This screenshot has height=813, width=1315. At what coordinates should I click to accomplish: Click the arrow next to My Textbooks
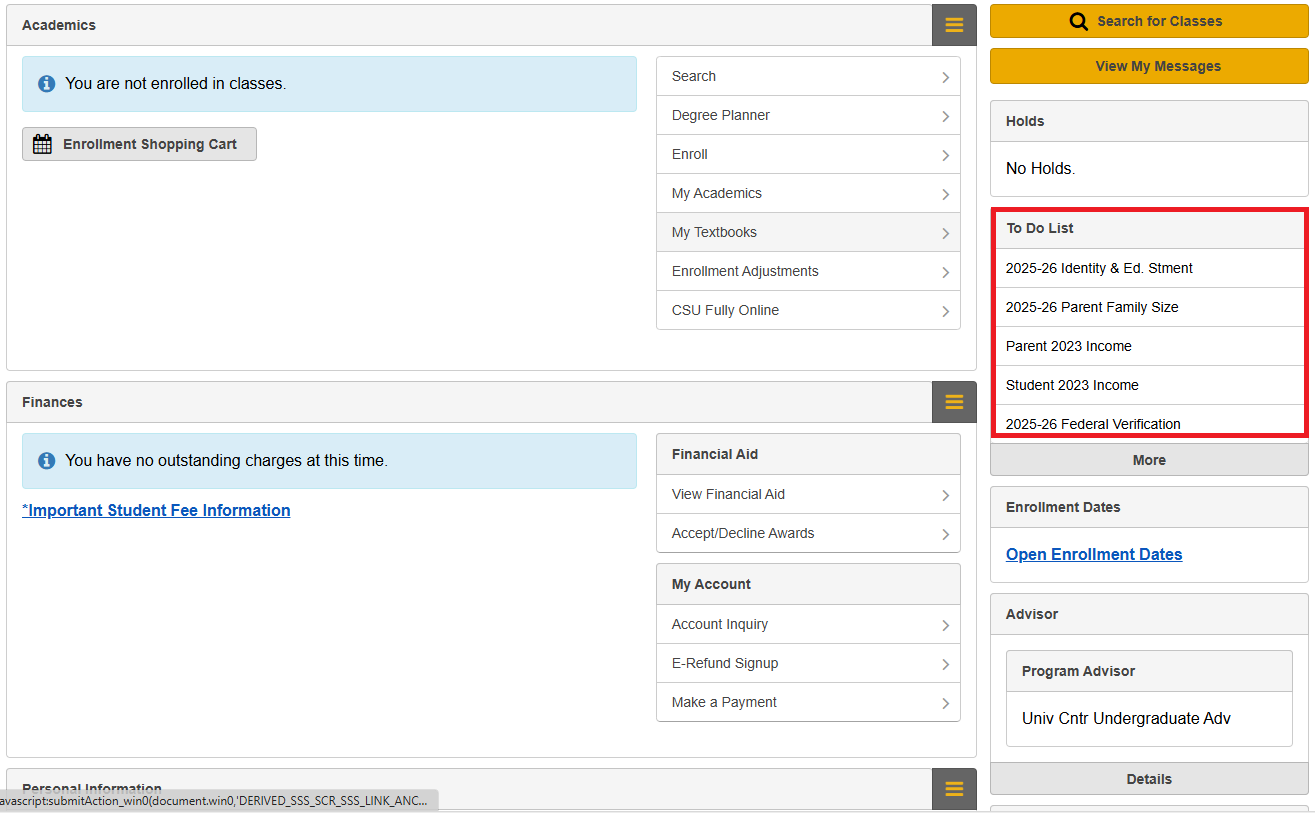pyautogui.click(x=945, y=233)
